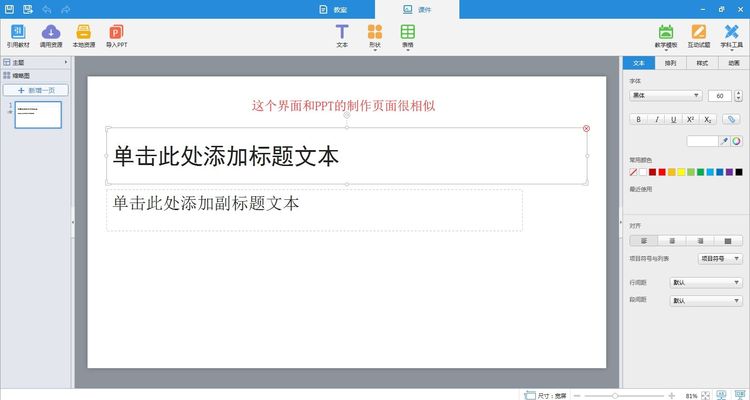Open 本地资源 local resources

(83, 35)
